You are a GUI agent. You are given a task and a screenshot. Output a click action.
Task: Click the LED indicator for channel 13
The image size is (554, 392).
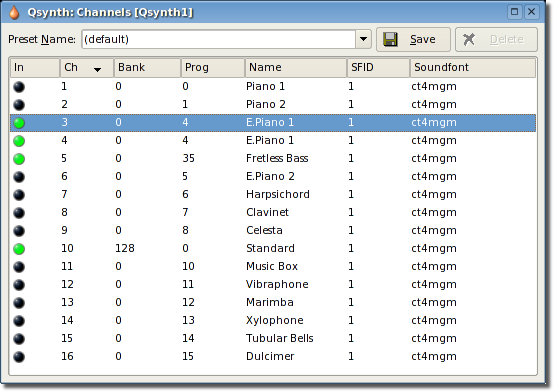point(19,303)
